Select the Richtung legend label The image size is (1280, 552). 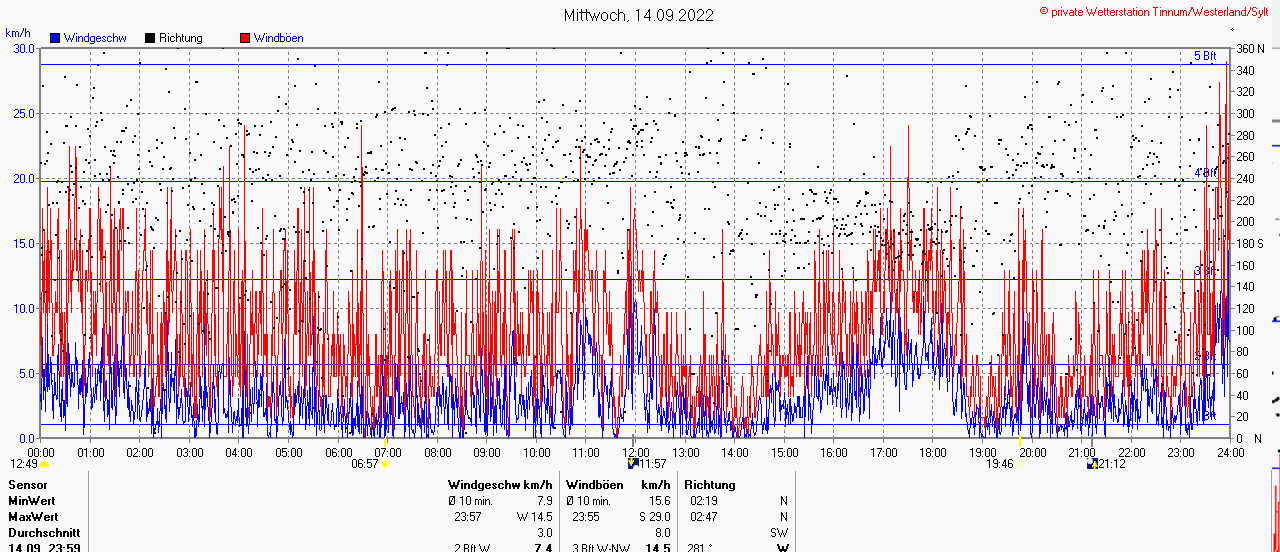181,38
